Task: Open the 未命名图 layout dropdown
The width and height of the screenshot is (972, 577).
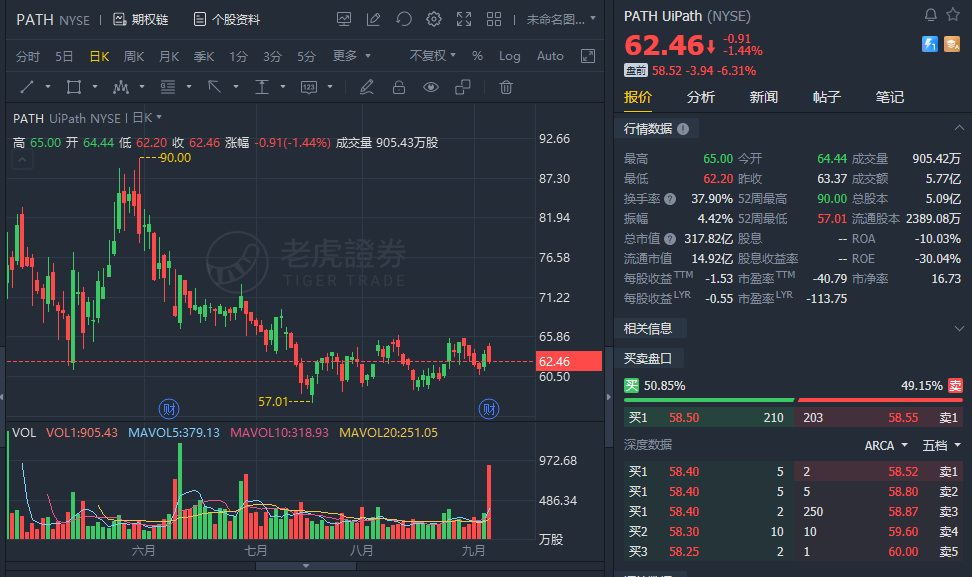Action: click(561, 19)
